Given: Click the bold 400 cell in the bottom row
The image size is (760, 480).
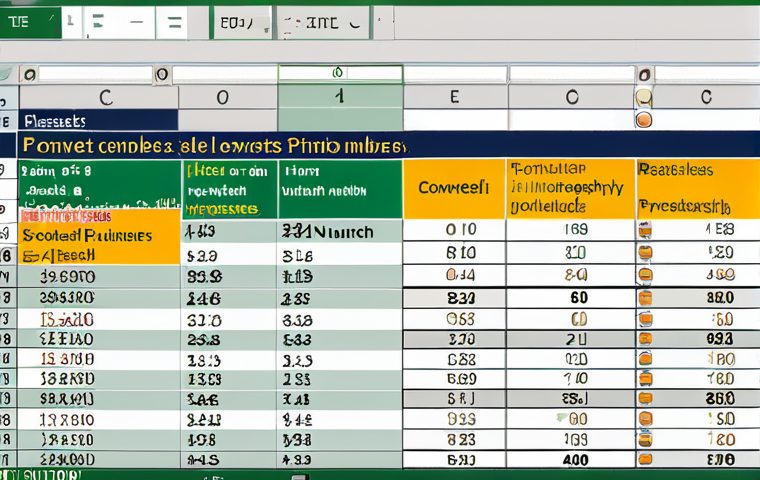Looking at the screenshot, I should coord(571,459).
